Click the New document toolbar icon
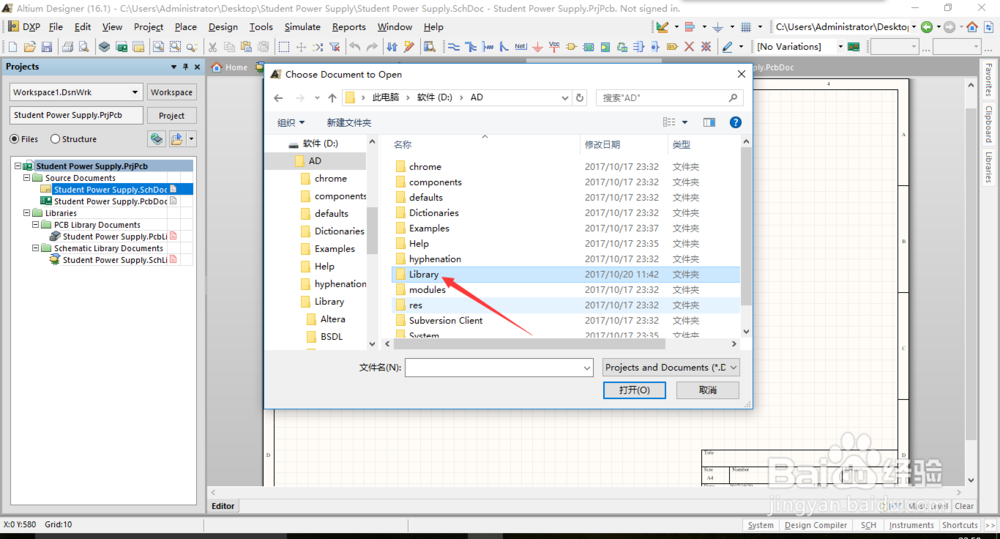1000x539 pixels. point(13,47)
